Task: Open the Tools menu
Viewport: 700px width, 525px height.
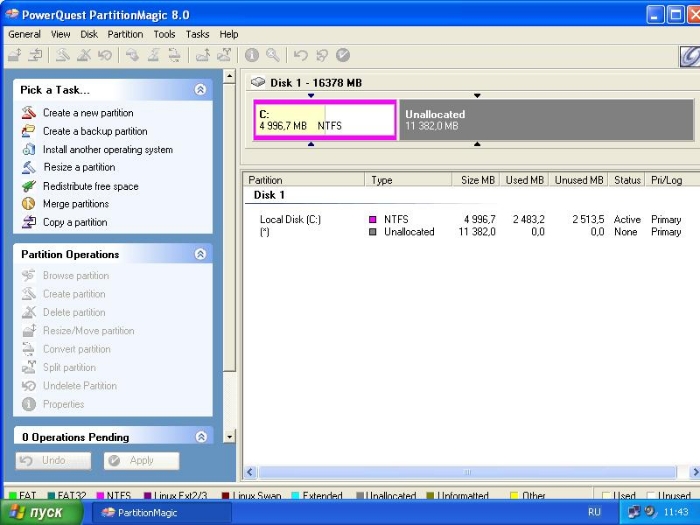Action: [x=164, y=34]
